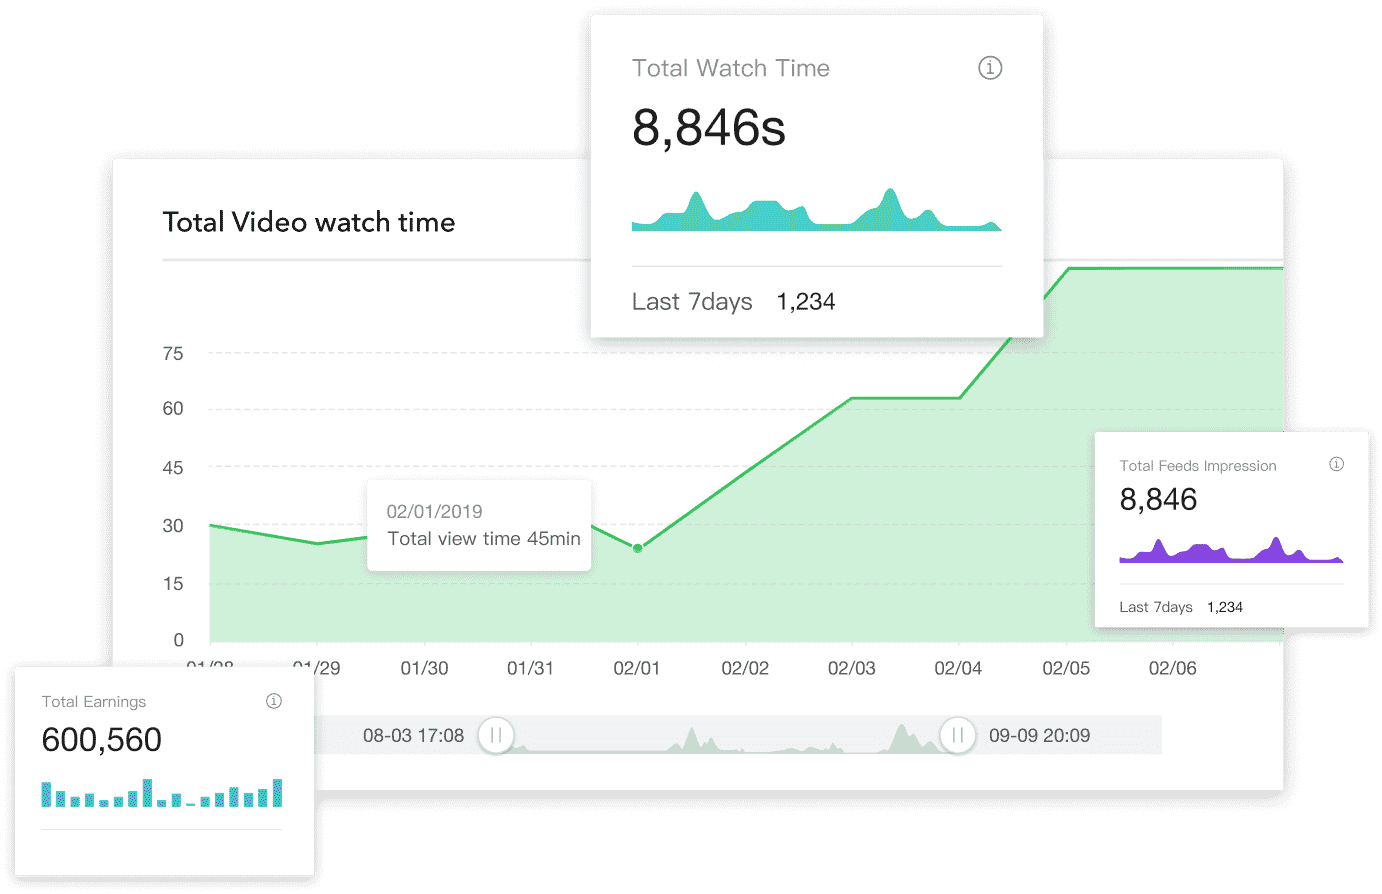Click 'Last 7days' on Feeds Impression card
The height and width of the screenshot is (894, 1382).
[1156, 607]
